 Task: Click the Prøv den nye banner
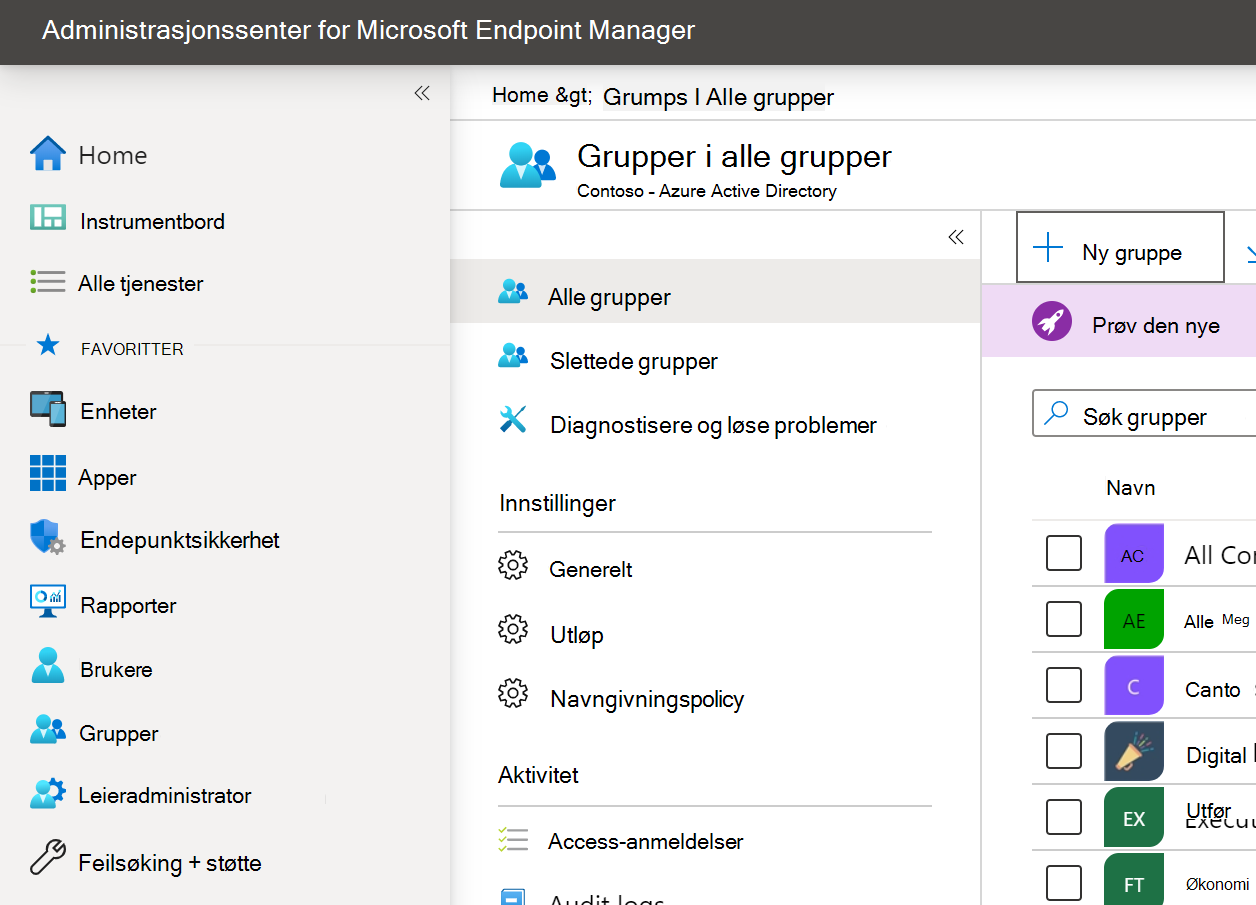pos(1119,322)
